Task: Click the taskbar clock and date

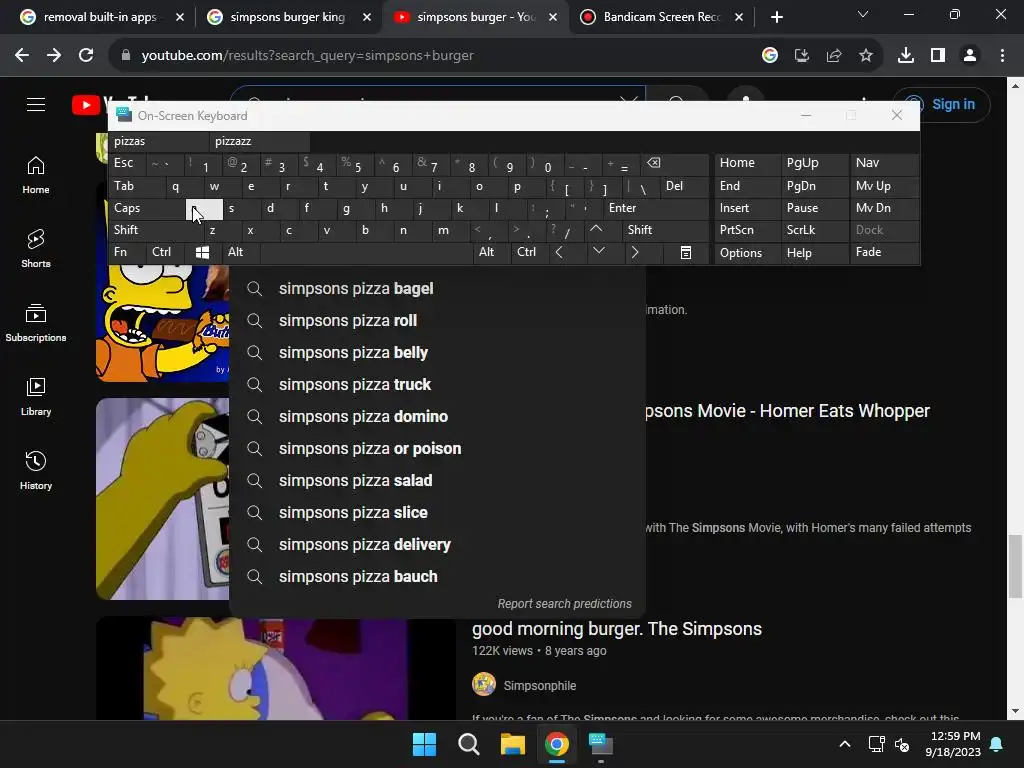Action: point(953,744)
